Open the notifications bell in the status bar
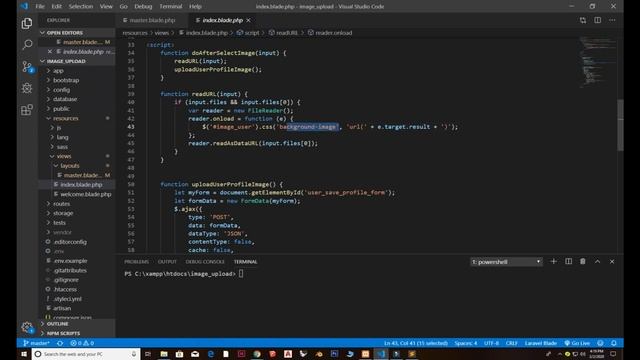Viewport: 640px width, 360px height. click(613, 343)
